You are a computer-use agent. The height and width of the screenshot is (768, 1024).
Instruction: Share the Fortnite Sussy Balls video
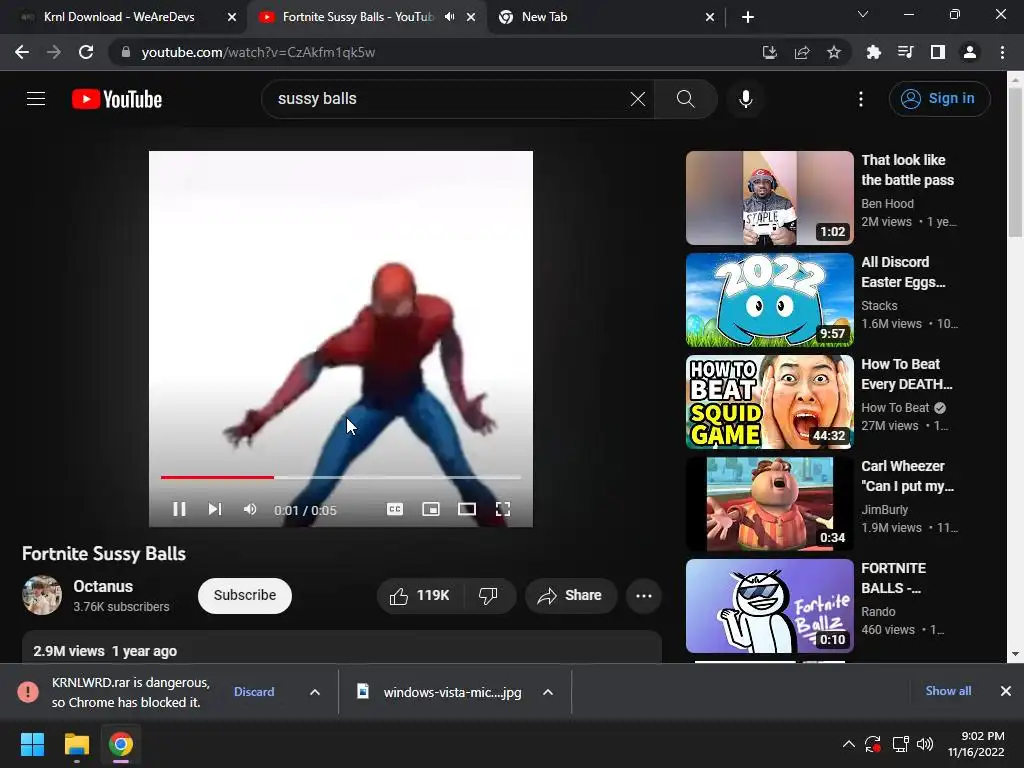pyautogui.click(x=570, y=596)
